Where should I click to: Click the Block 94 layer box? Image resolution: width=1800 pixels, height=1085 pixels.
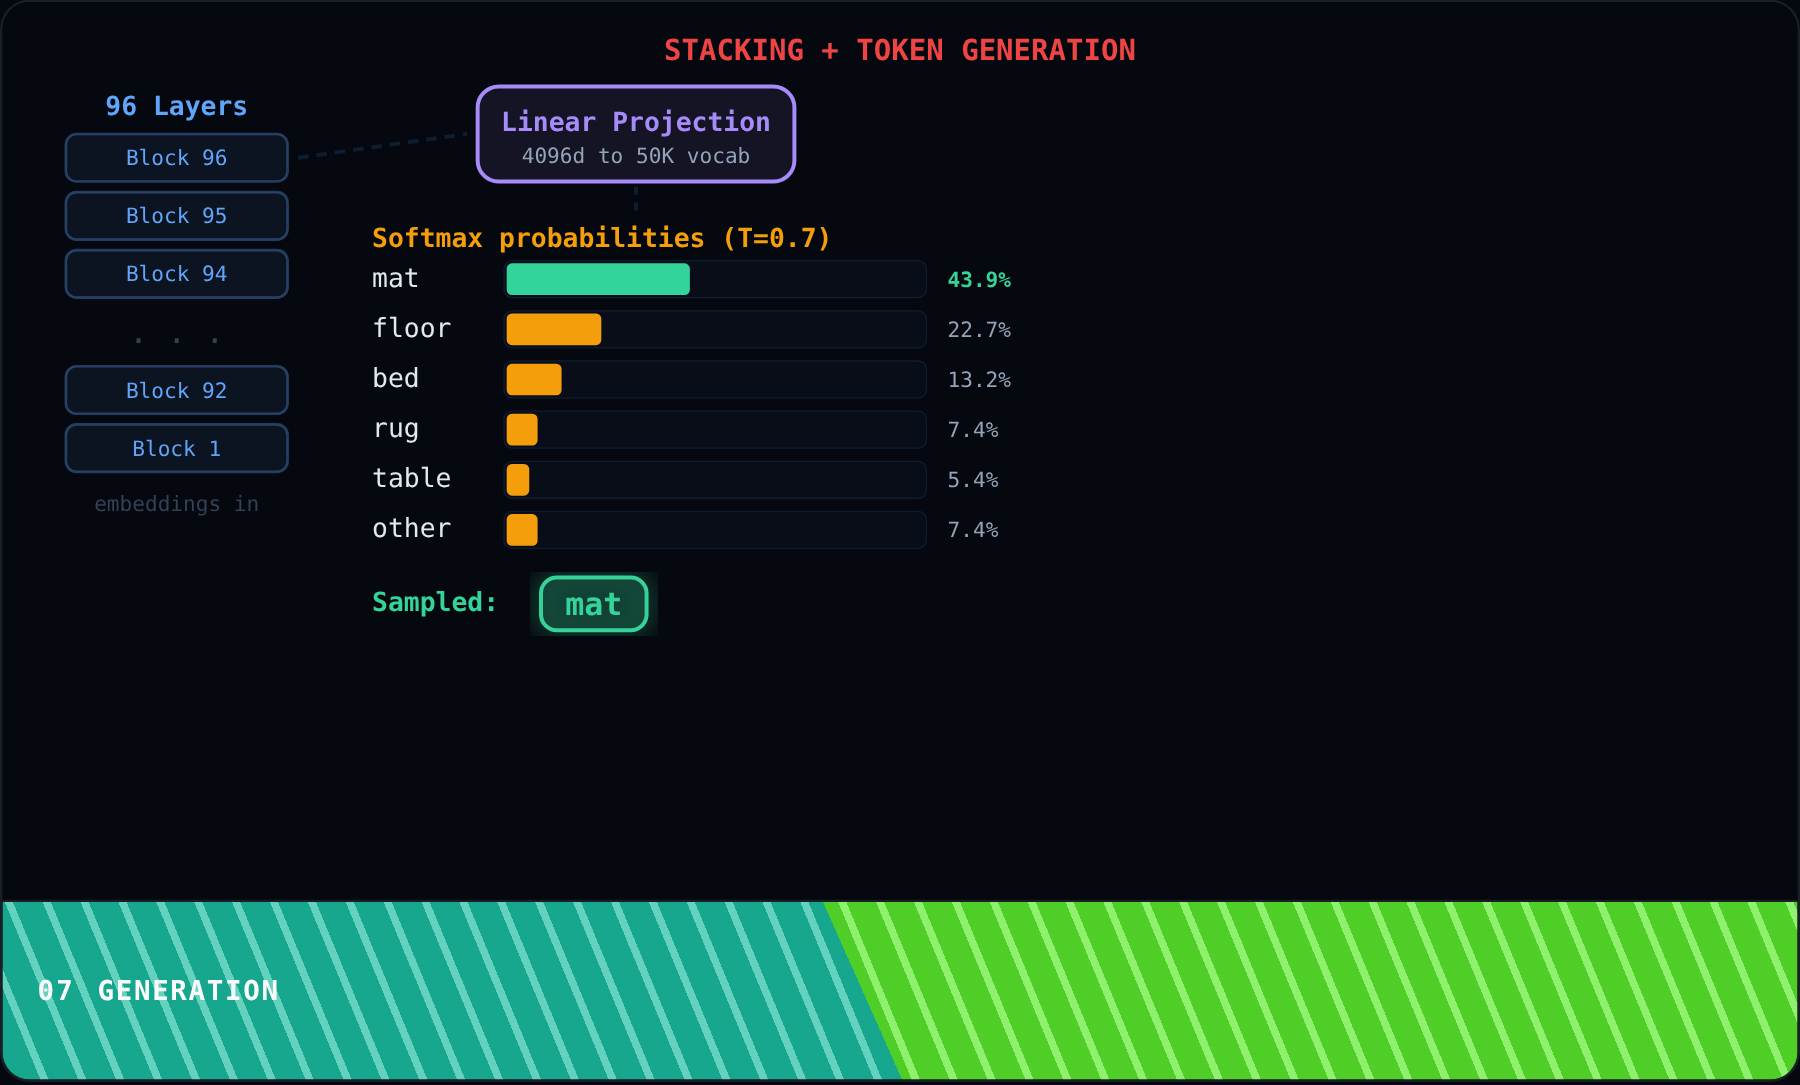177,274
